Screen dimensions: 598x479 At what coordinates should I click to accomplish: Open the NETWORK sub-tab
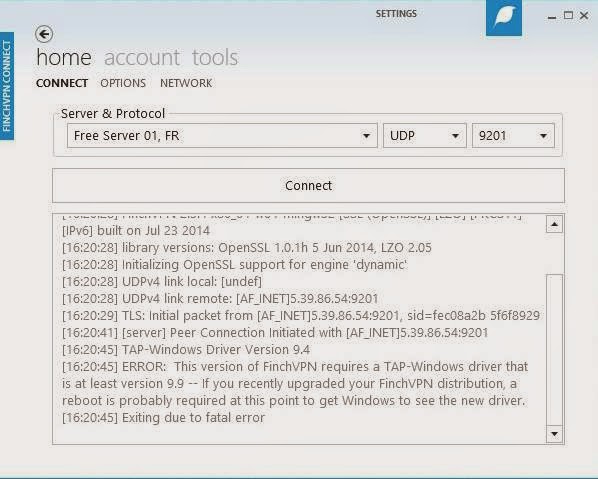click(186, 83)
